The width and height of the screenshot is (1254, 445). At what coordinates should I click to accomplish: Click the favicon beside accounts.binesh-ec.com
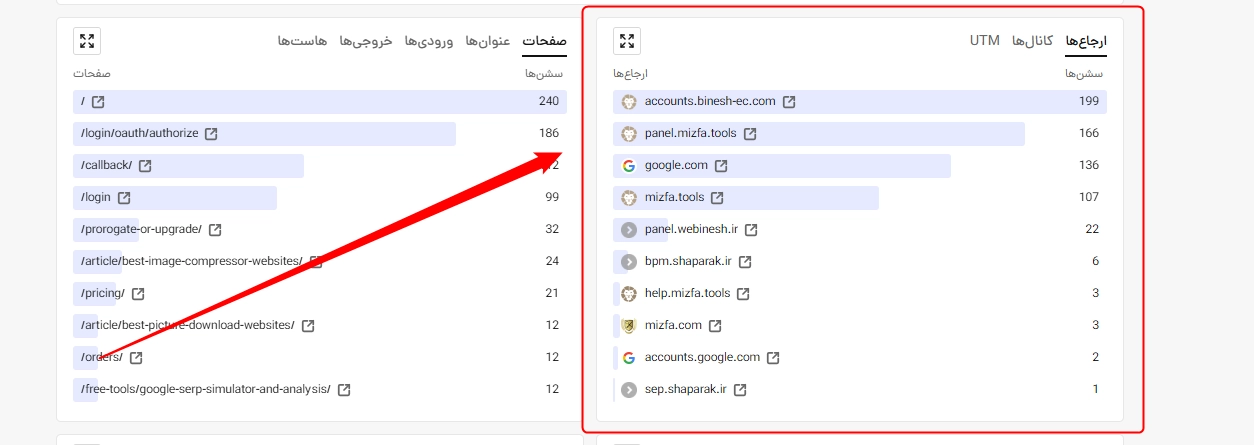coord(629,102)
